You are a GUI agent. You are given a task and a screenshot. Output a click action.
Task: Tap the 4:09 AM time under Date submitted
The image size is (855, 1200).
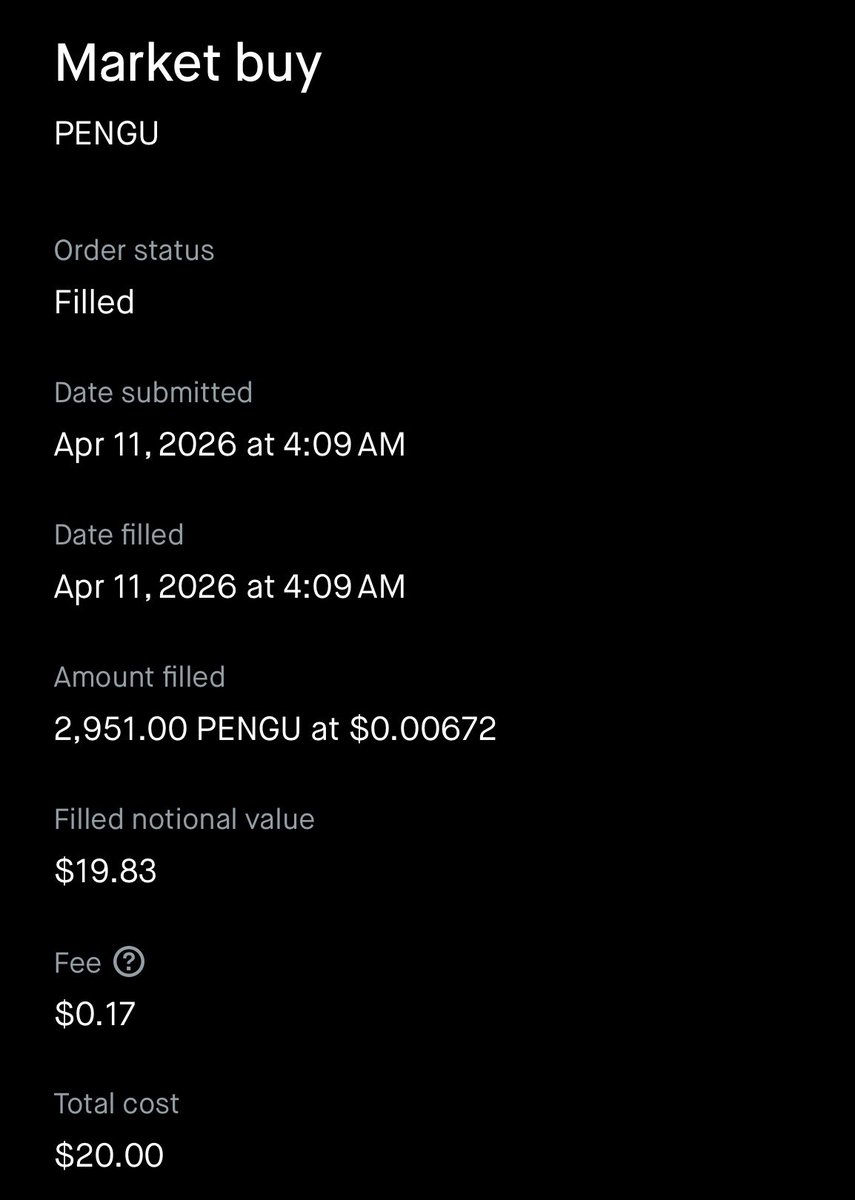(x=346, y=444)
